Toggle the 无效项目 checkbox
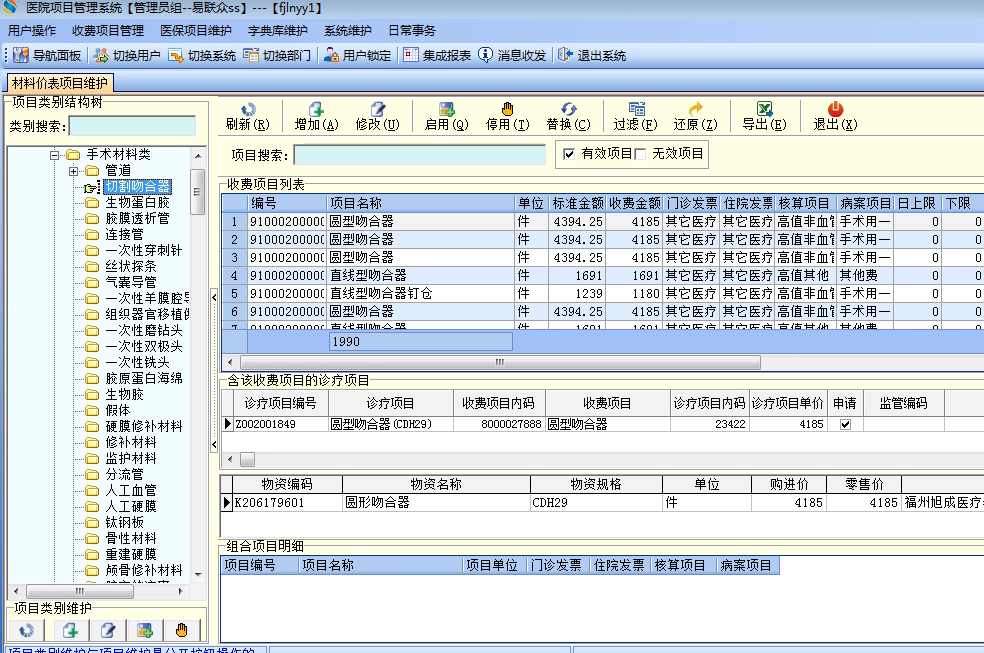Image resolution: width=984 pixels, height=653 pixels. pos(640,154)
